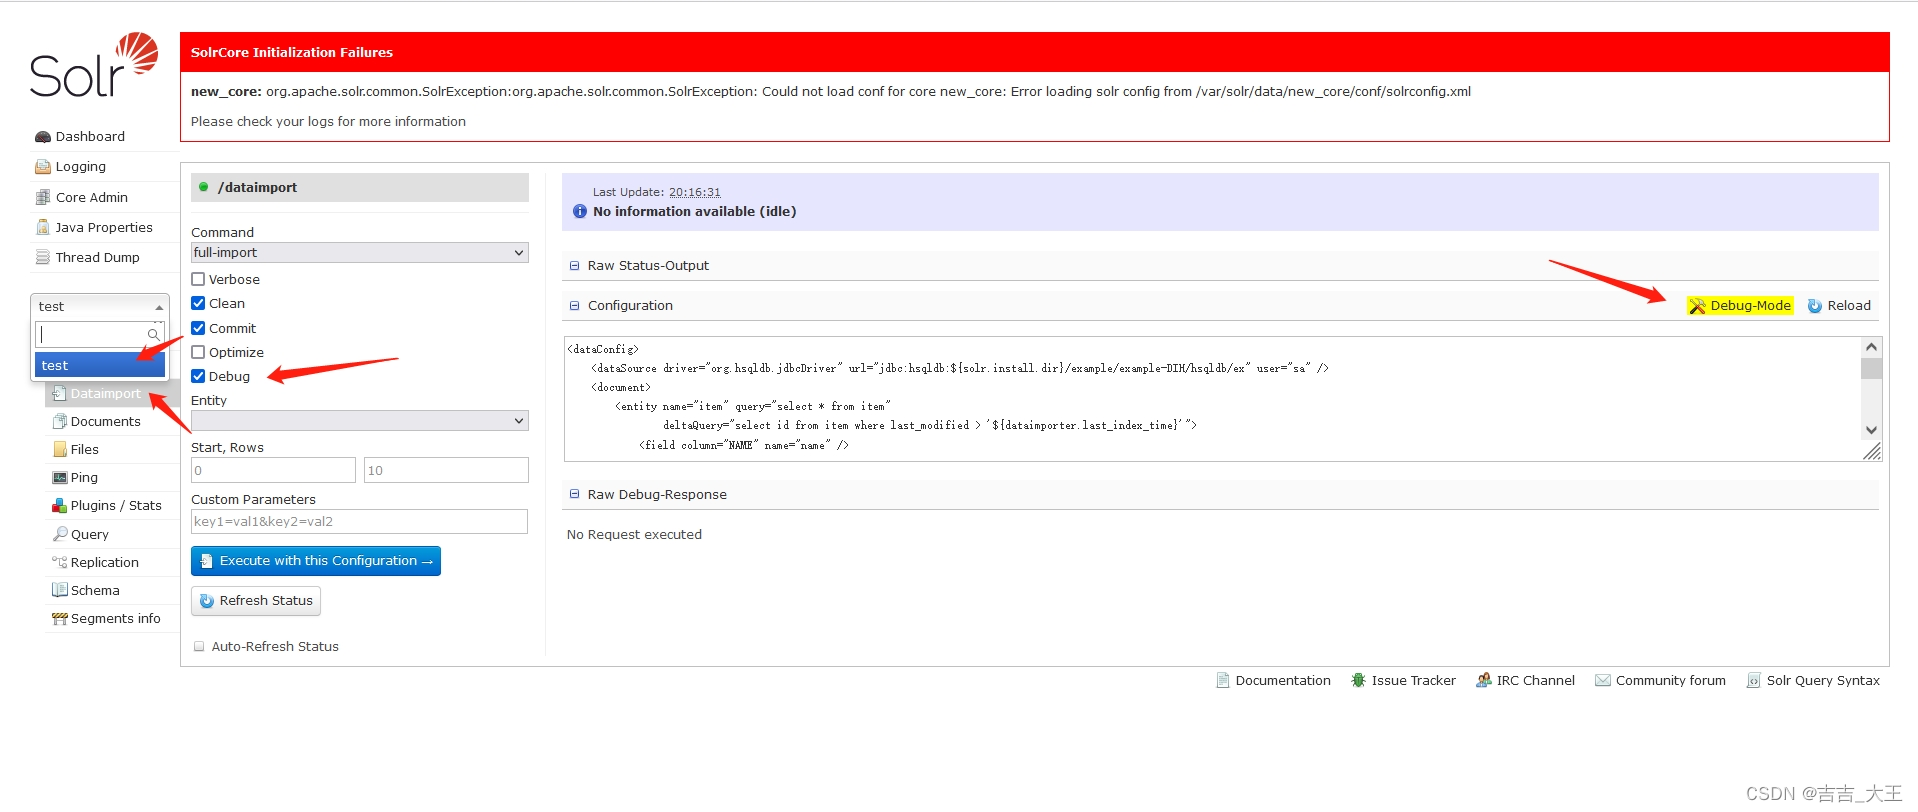1918x812 pixels.
Task: Open the Entity dropdown
Action: [360, 421]
